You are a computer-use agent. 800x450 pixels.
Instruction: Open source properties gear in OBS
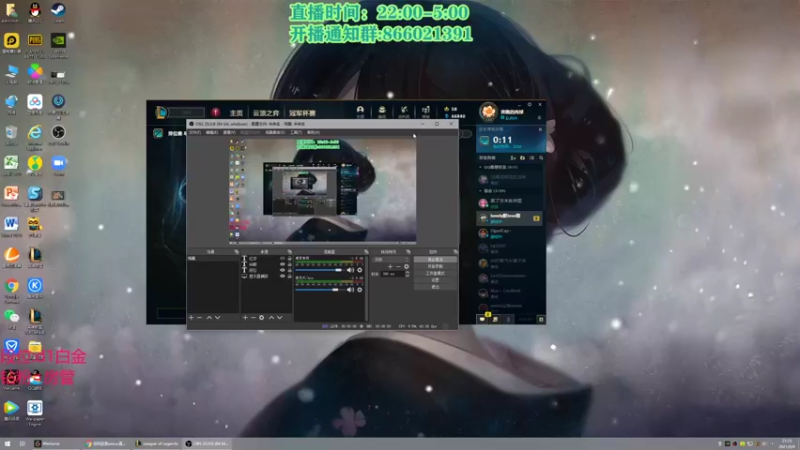(x=261, y=317)
